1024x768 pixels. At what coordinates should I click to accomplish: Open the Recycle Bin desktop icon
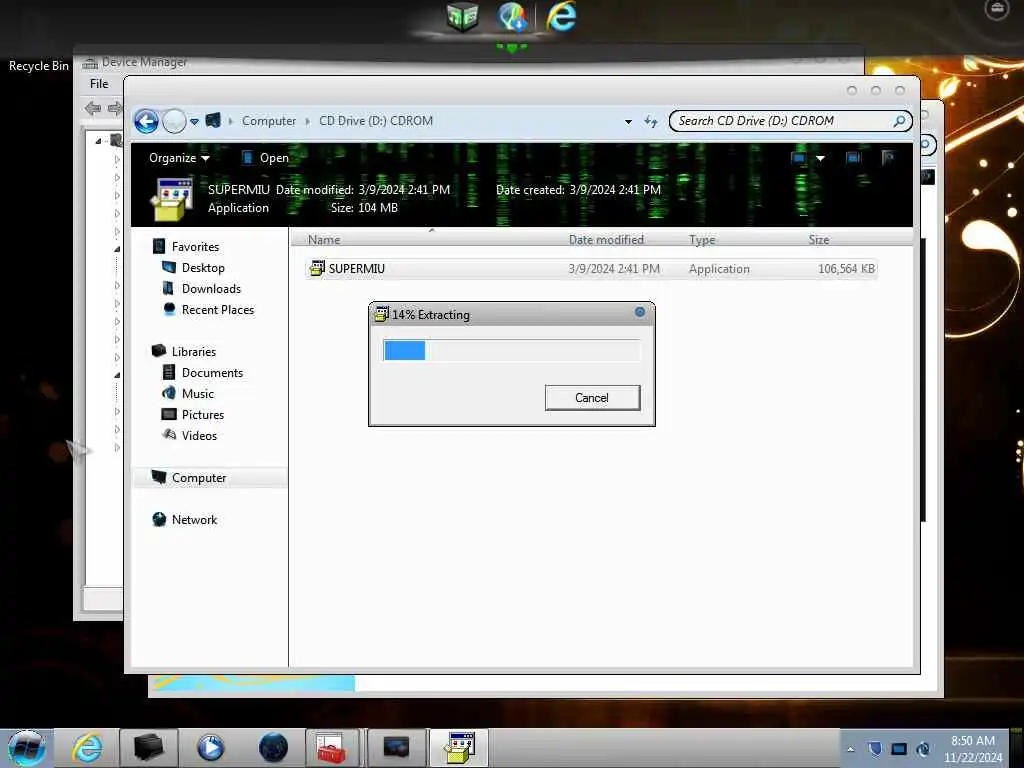pyautogui.click(x=39, y=65)
